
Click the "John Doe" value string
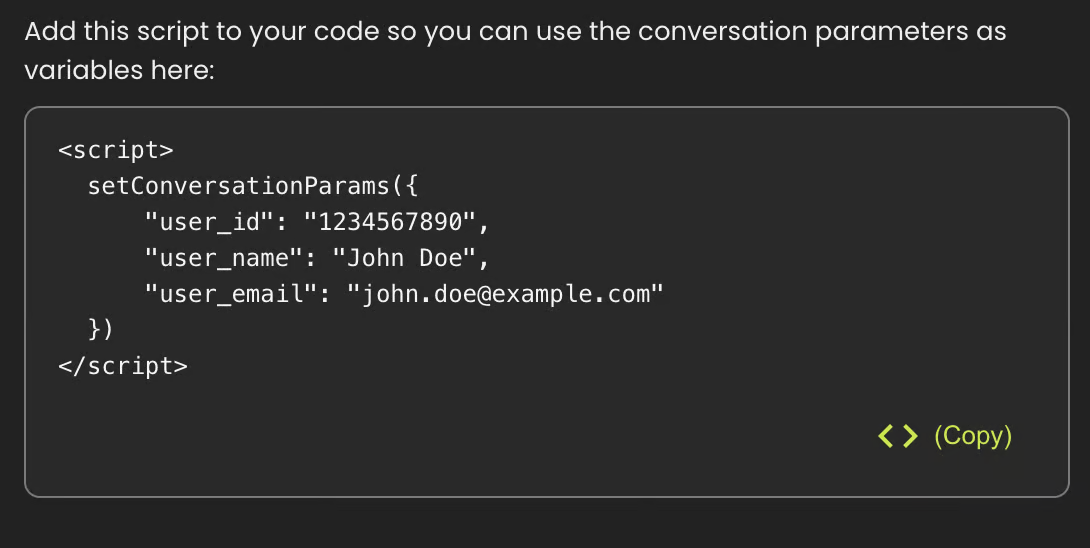(x=404, y=258)
